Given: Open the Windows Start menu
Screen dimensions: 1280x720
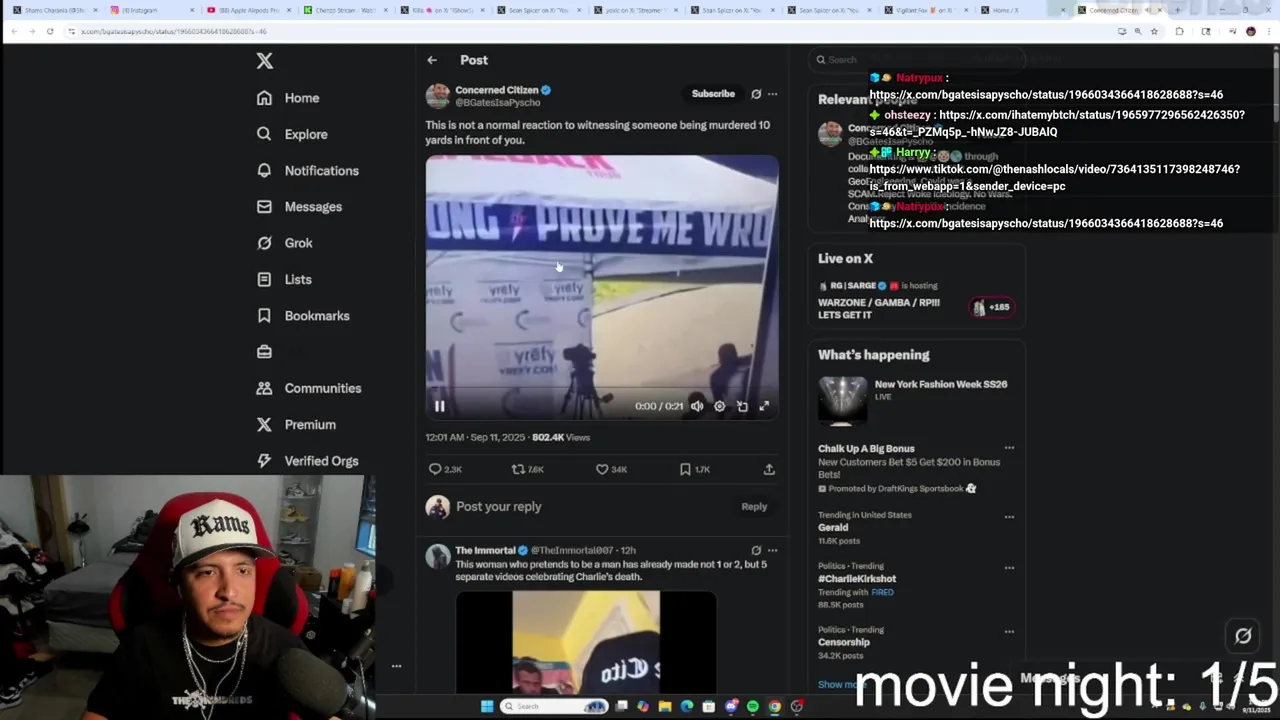Looking at the screenshot, I should 487,706.
